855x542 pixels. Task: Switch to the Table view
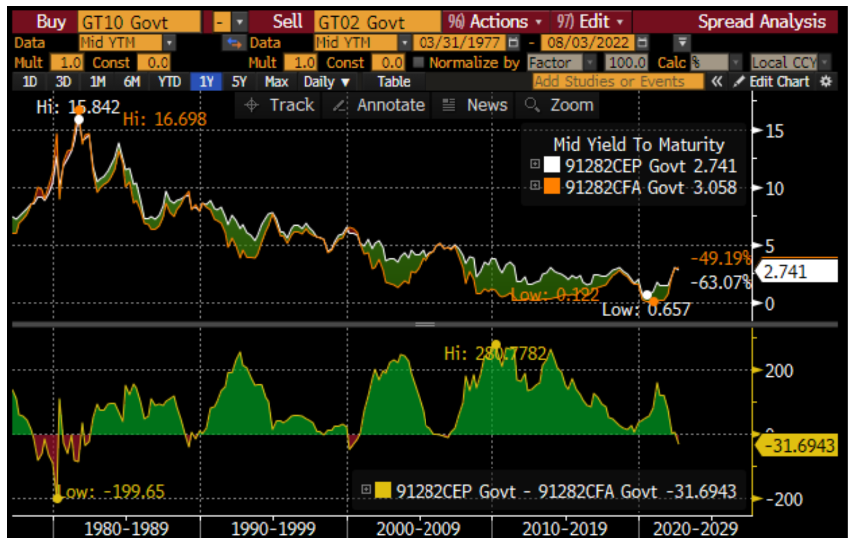point(394,82)
